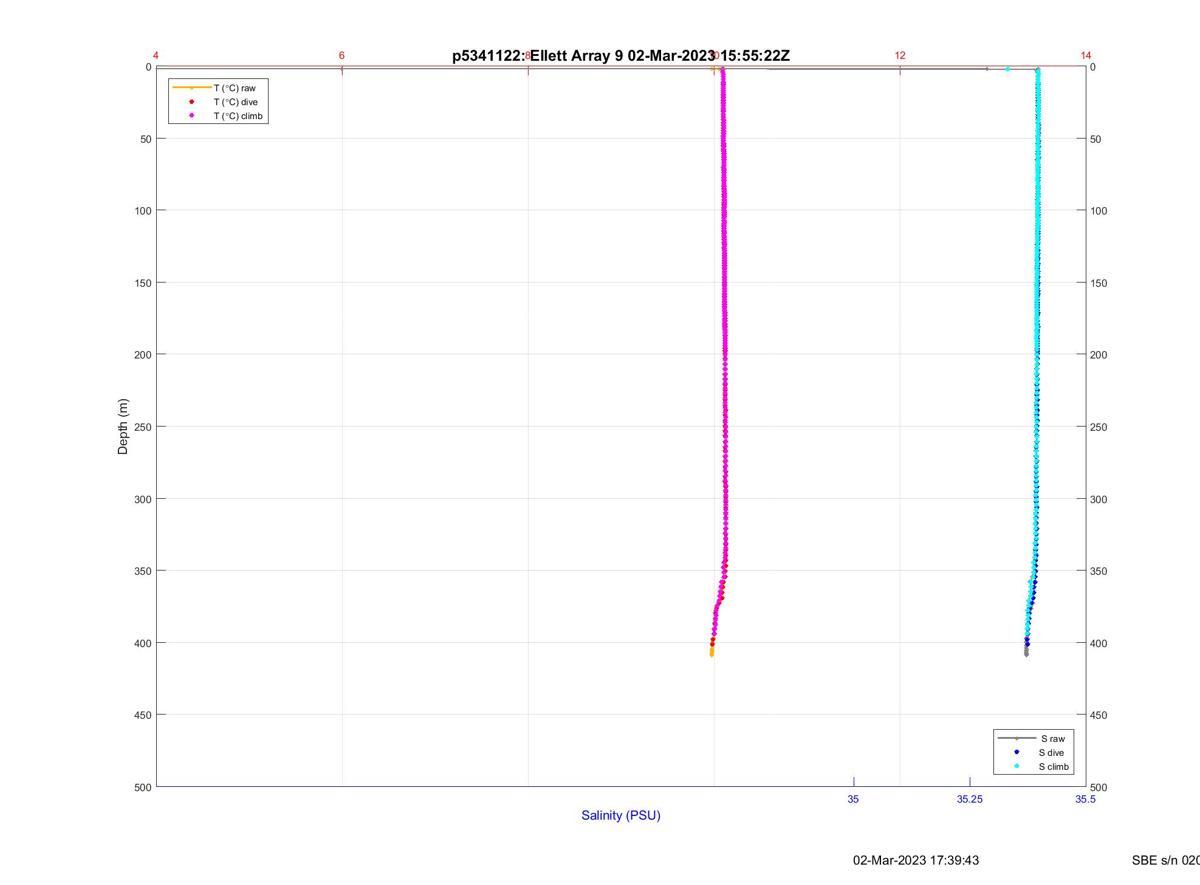Viewport: 1200px width, 885px height.
Task: Click the right depth axis tick '150'
Action: pyautogui.click(x=1100, y=283)
